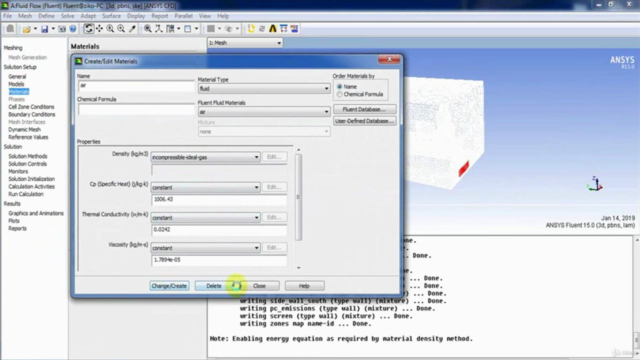Open the Fluent Fluid Materials dropdown
The image size is (640, 360).
click(x=264, y=111)
